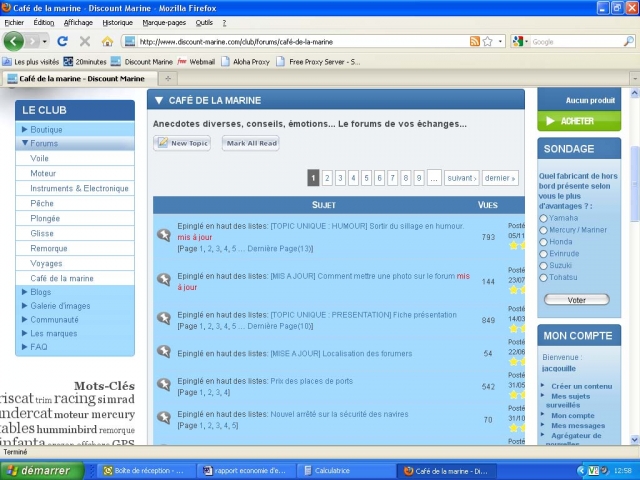Click the page vertical scrollbar thumb
640x480 pixels.
[635, 184]
